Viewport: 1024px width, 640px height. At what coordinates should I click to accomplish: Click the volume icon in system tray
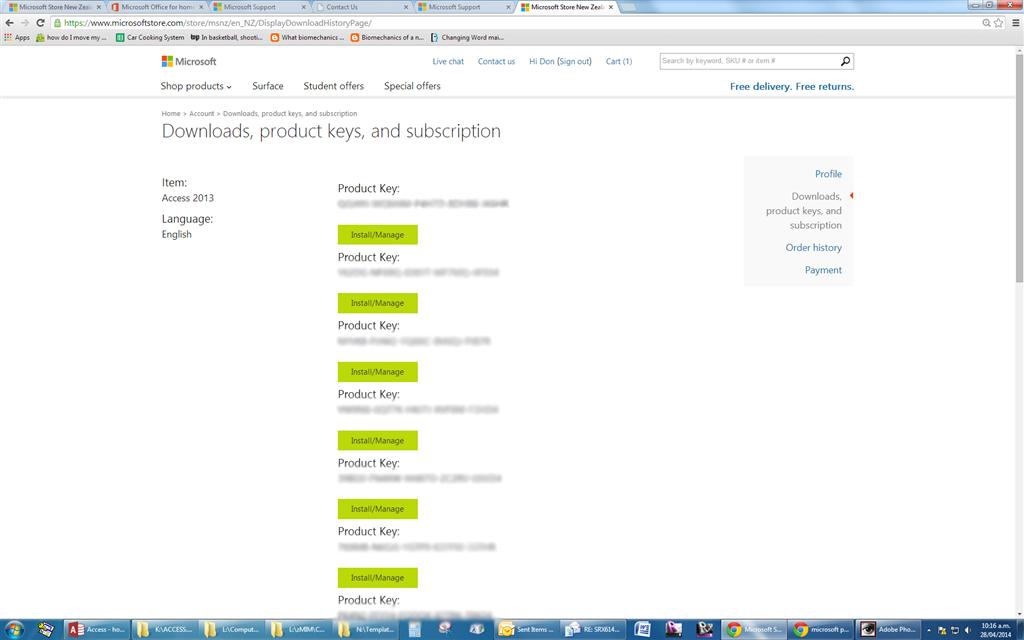[967, 630]
